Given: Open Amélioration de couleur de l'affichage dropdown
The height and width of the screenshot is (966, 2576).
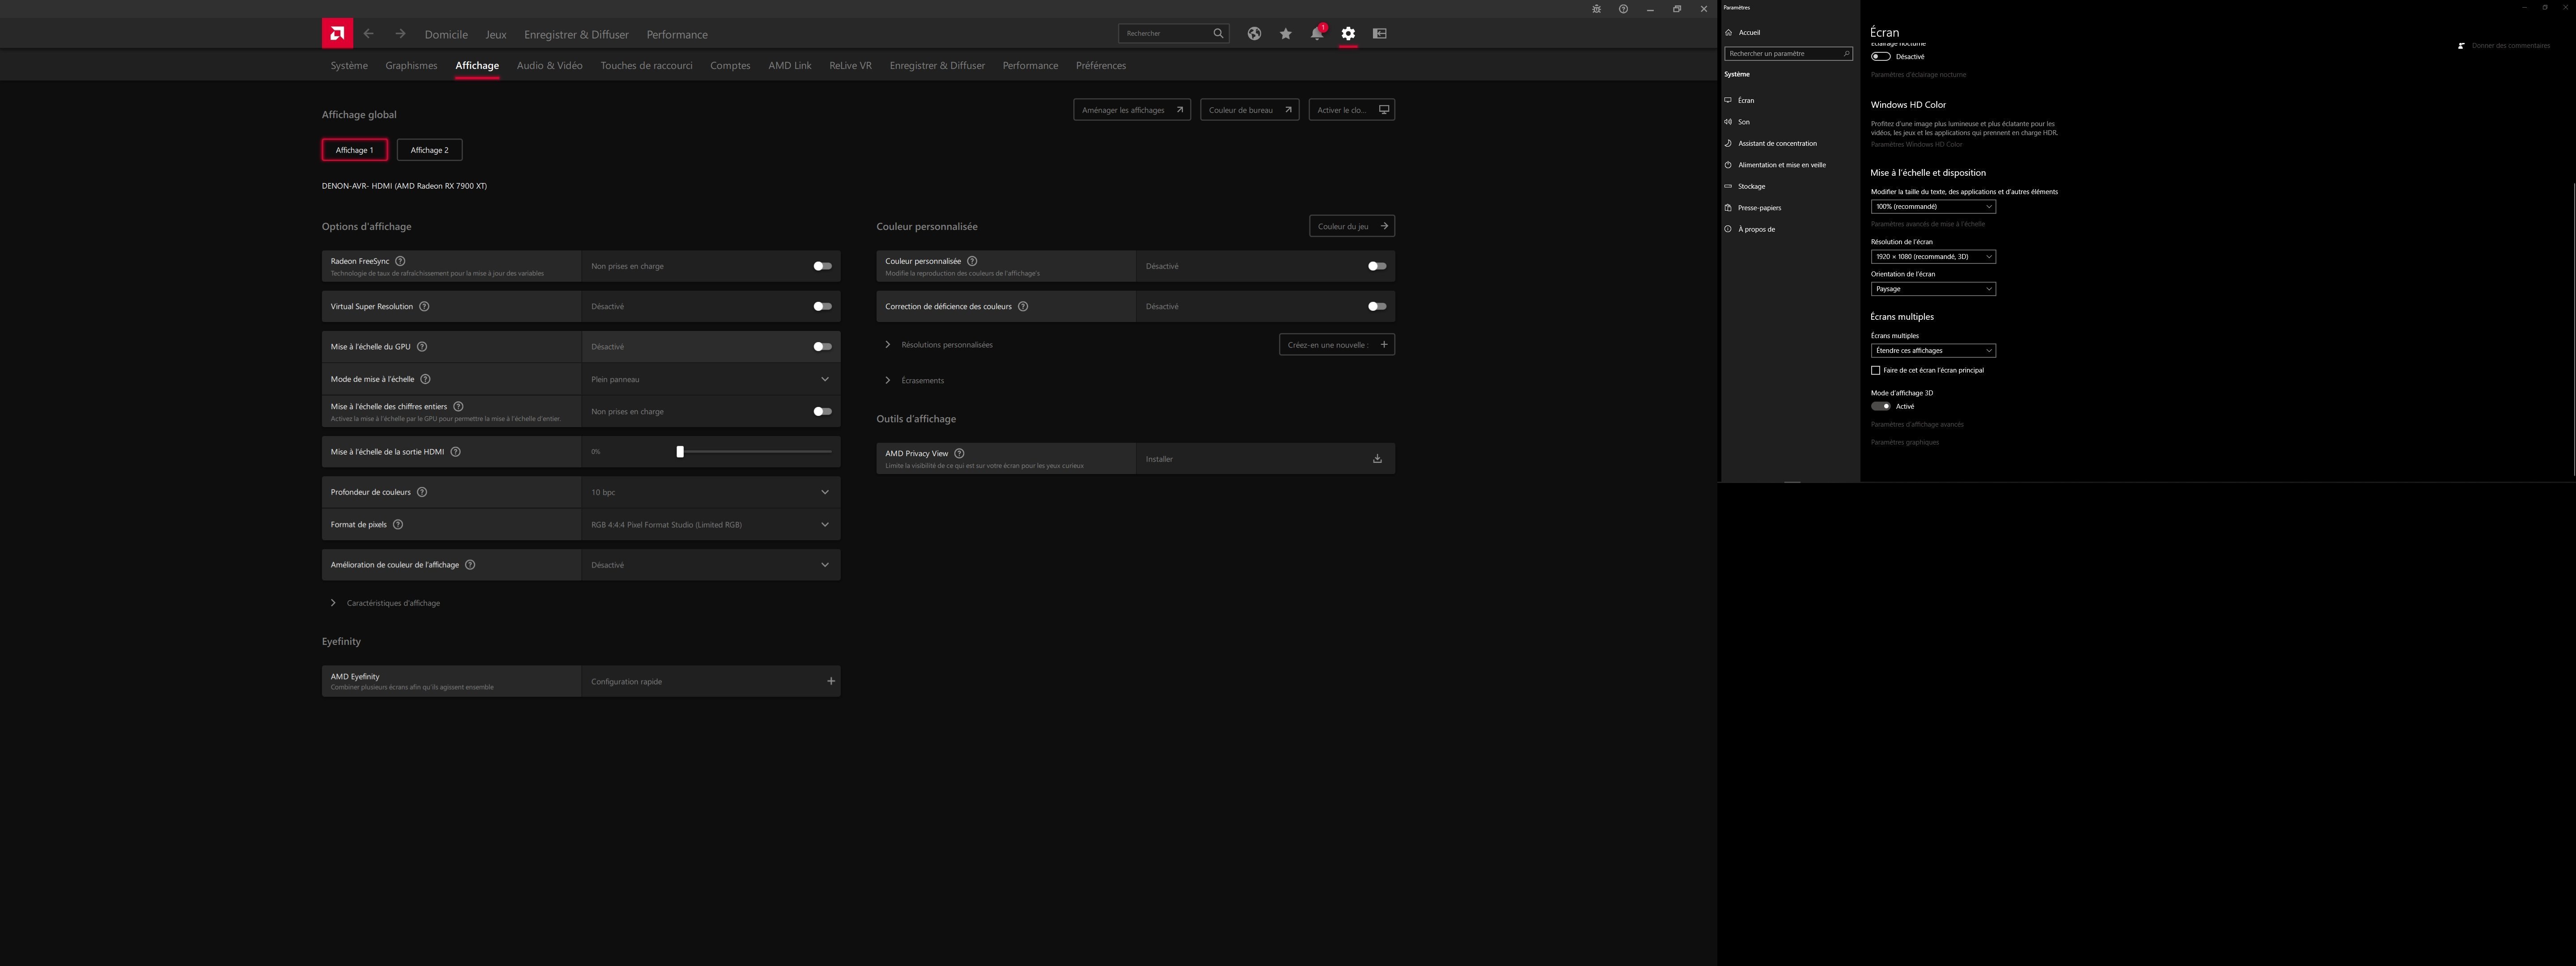Looking at the screenshot, I should tap(711, 565).
